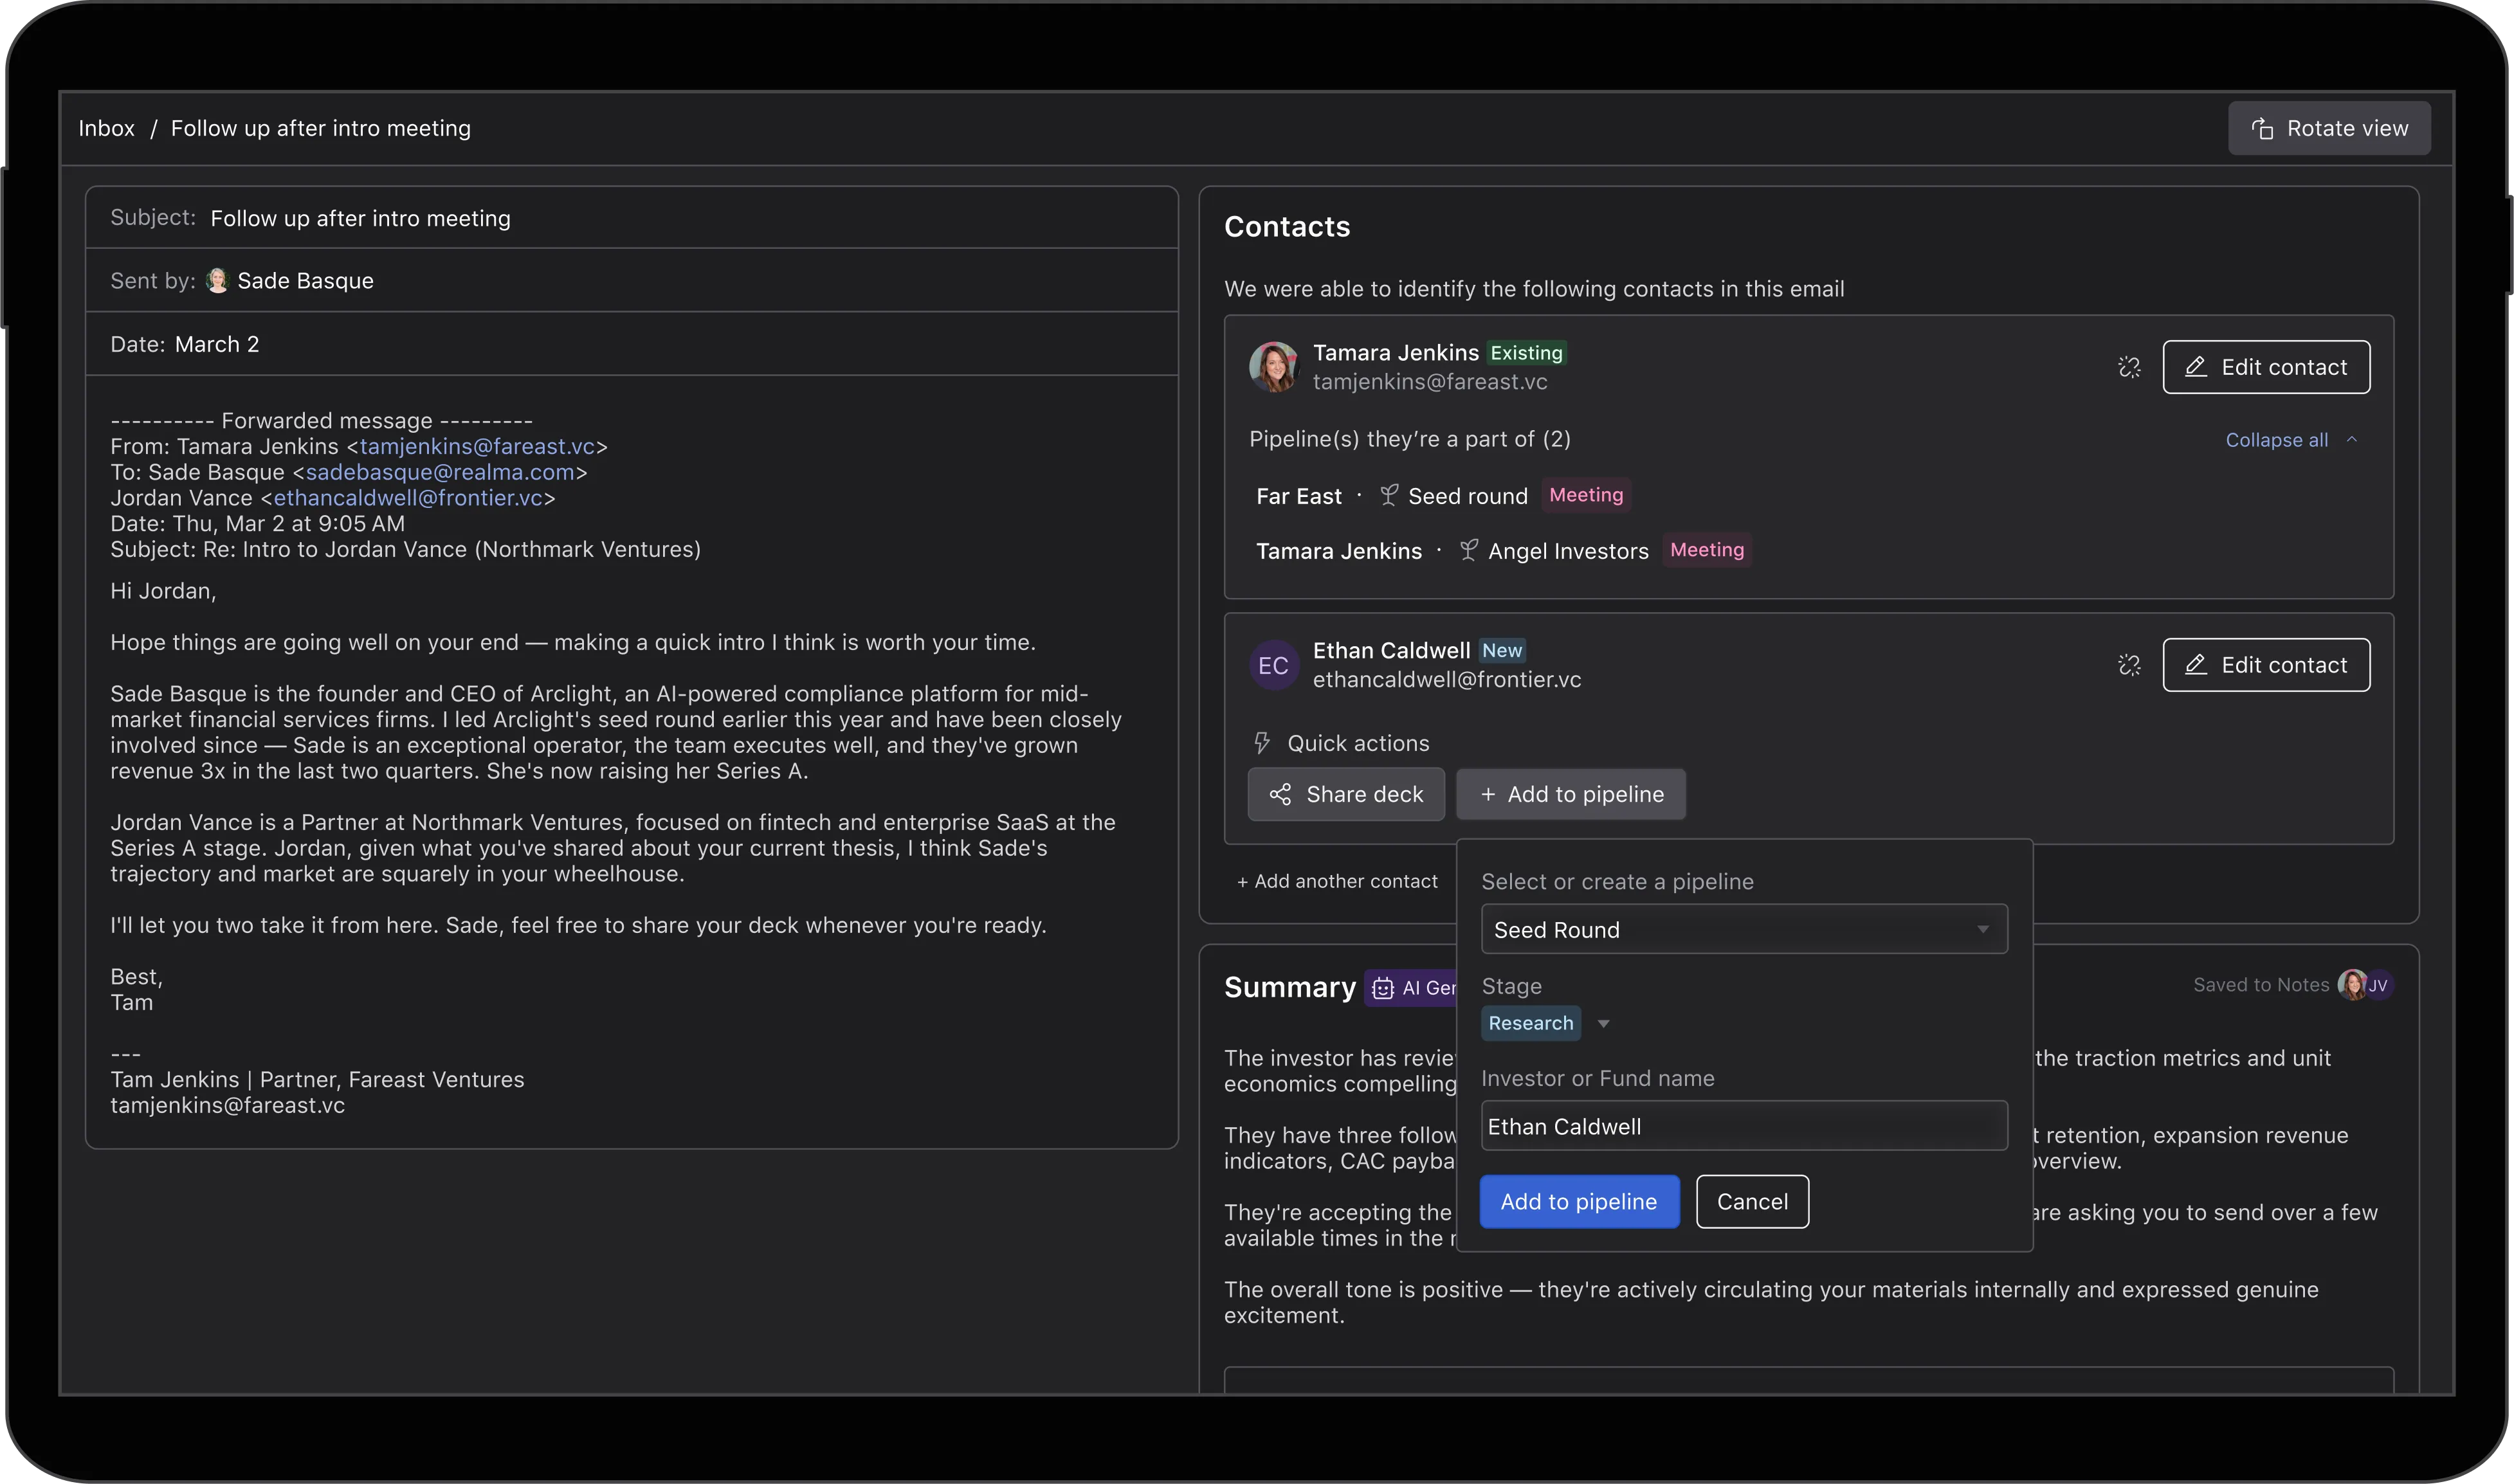Click the JV avatar near Saved to Notes
Viewport: 2514px width, 1484px height.
pyautogui.click(x=2378, y=985)
